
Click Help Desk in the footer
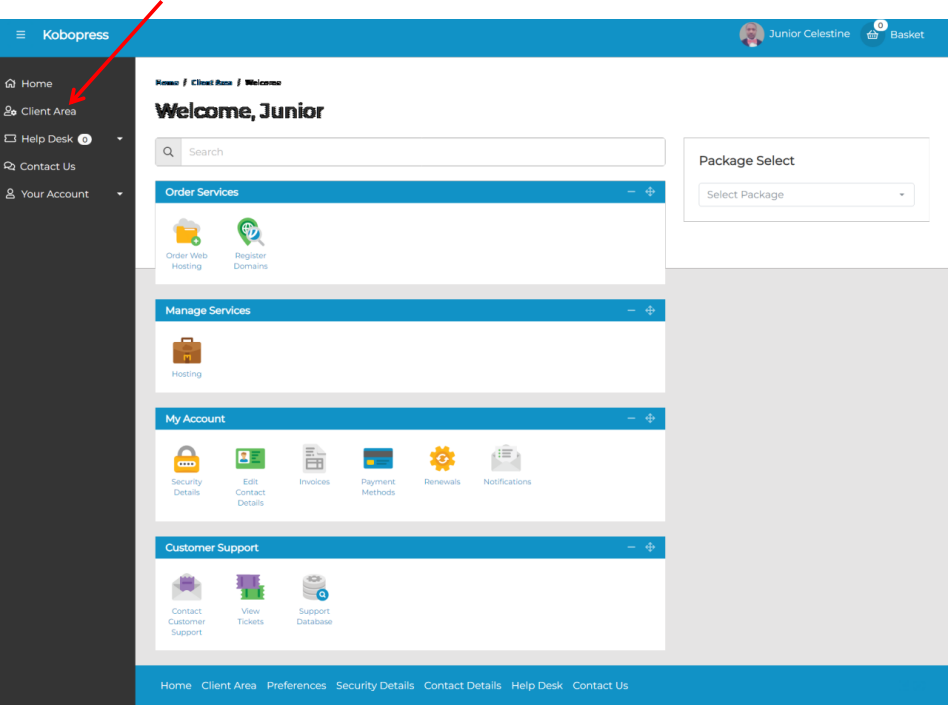537,686
